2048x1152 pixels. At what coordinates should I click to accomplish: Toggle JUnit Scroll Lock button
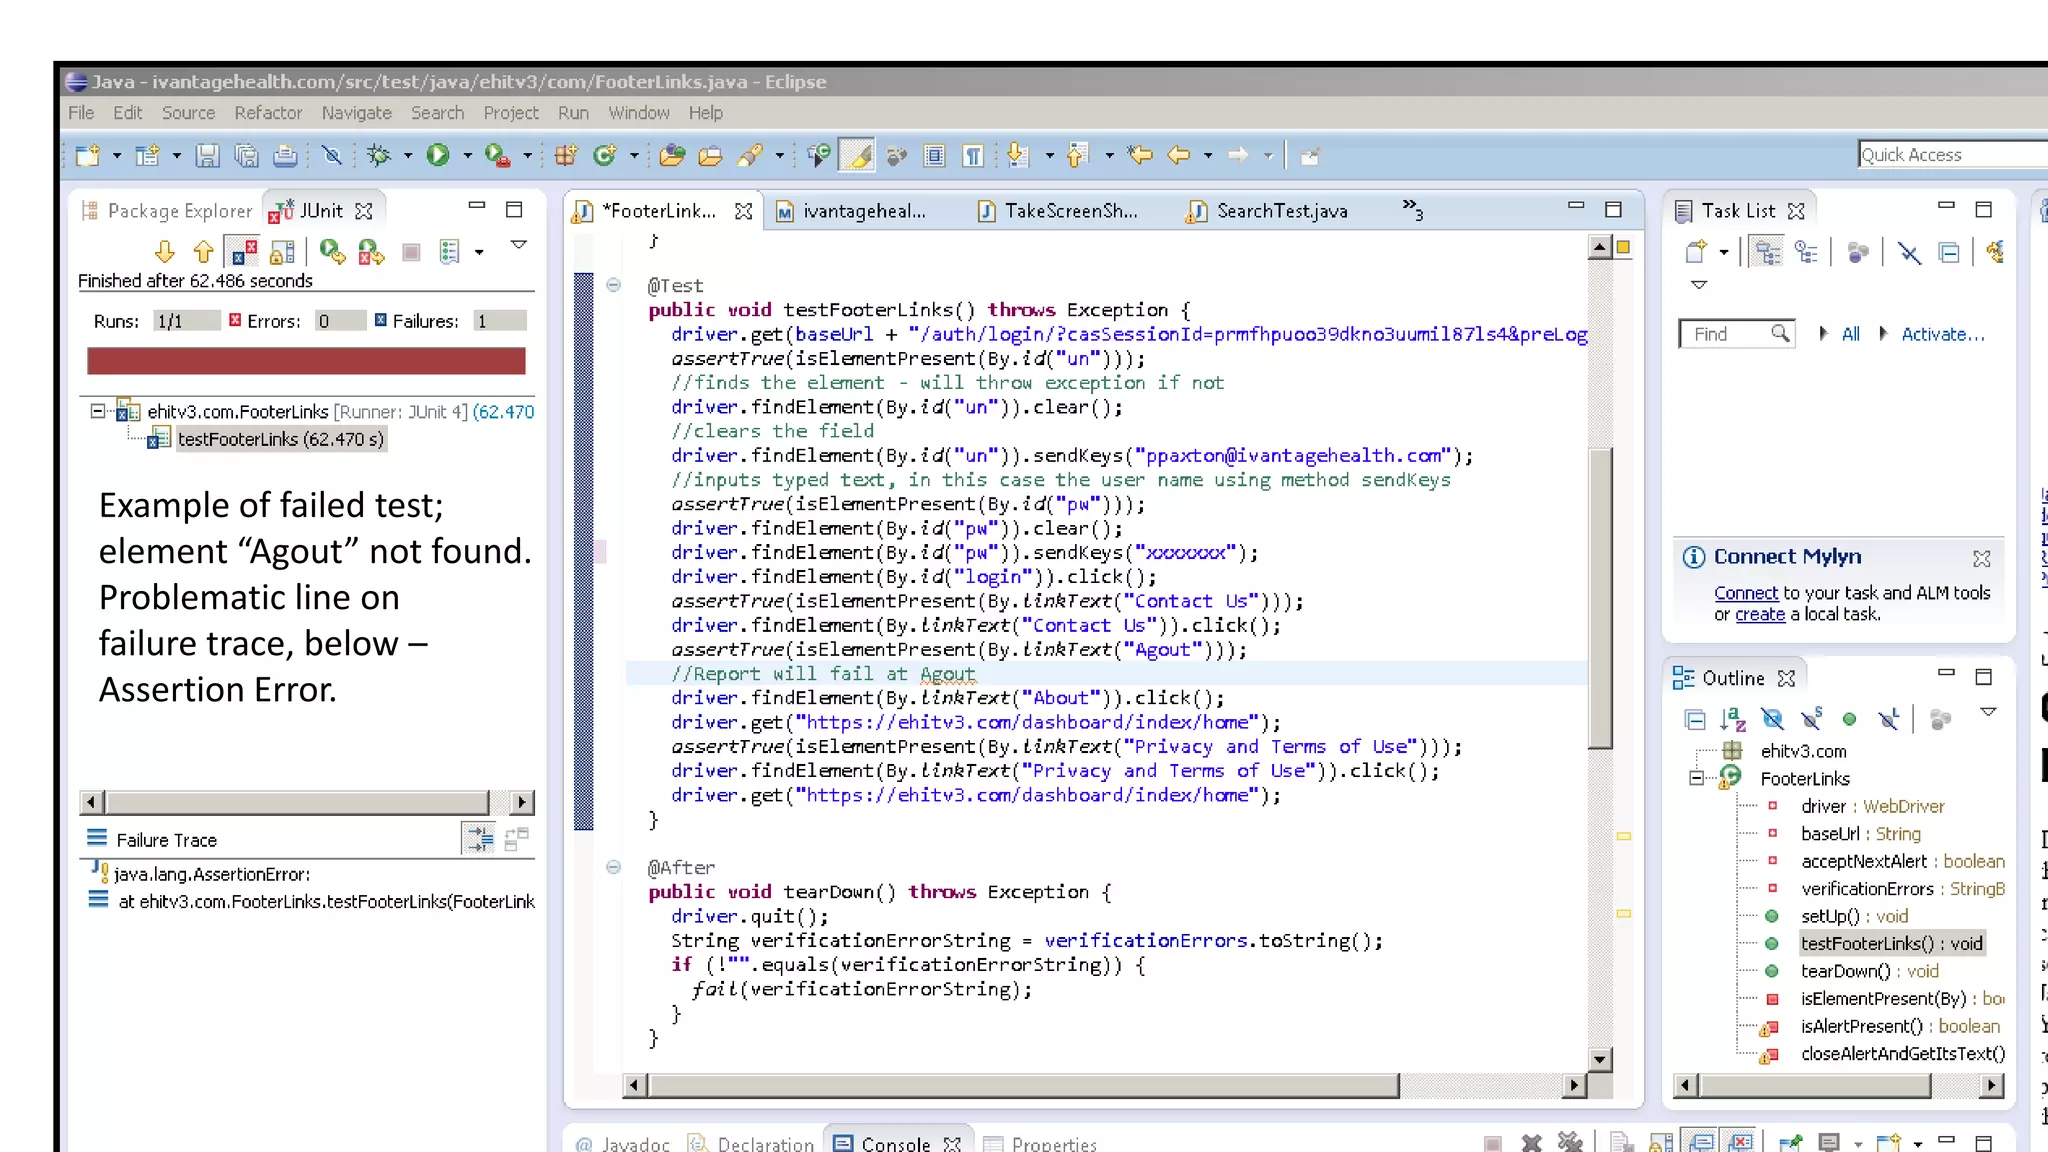pyautogui.click(x=282, y=252)
